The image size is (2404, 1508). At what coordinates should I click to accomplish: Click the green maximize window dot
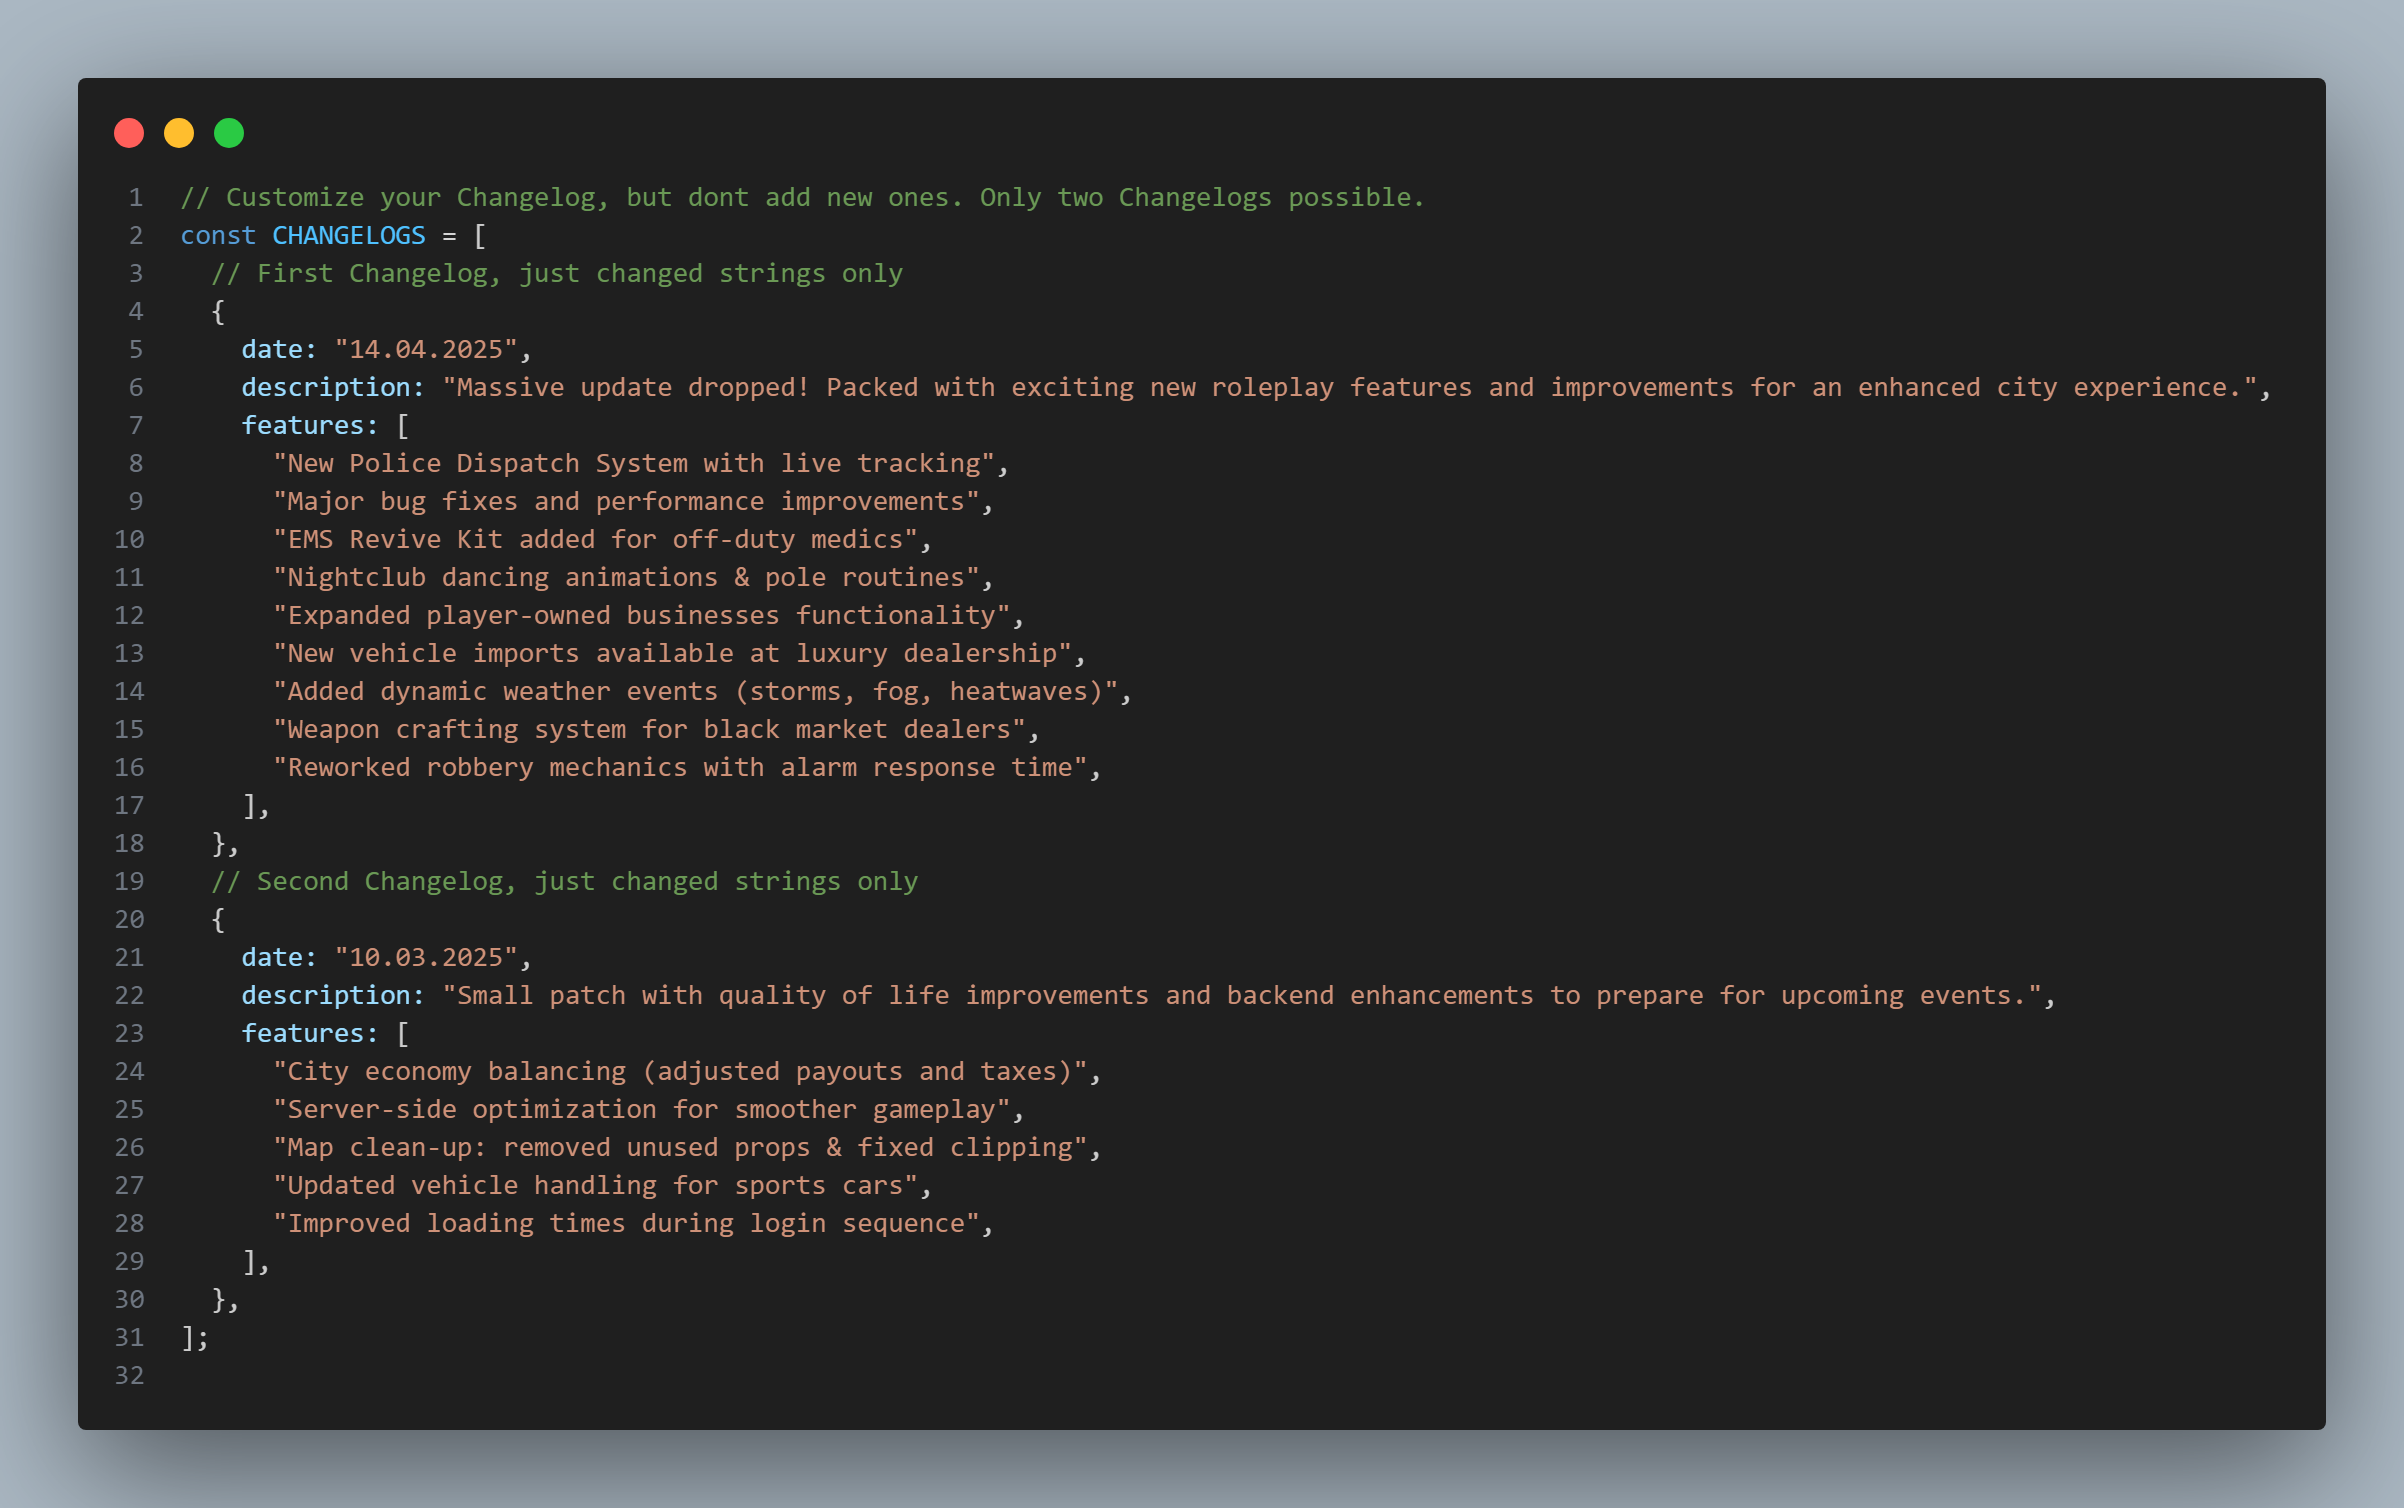pyautogui.click(x=229, y=133)
